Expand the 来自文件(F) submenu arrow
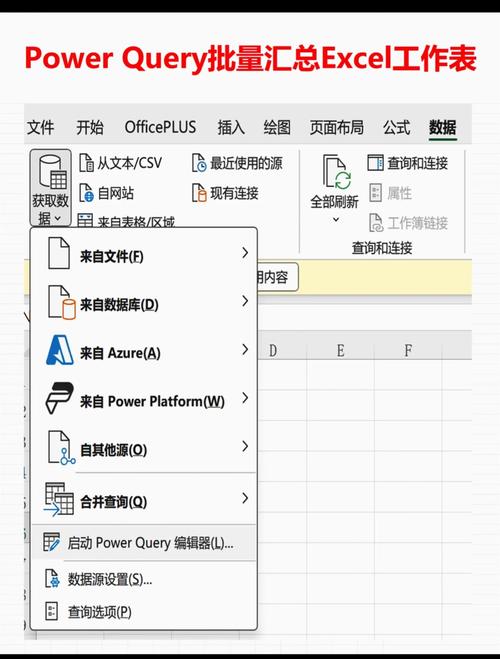This screenshot has height=659, width=500. 245,253
